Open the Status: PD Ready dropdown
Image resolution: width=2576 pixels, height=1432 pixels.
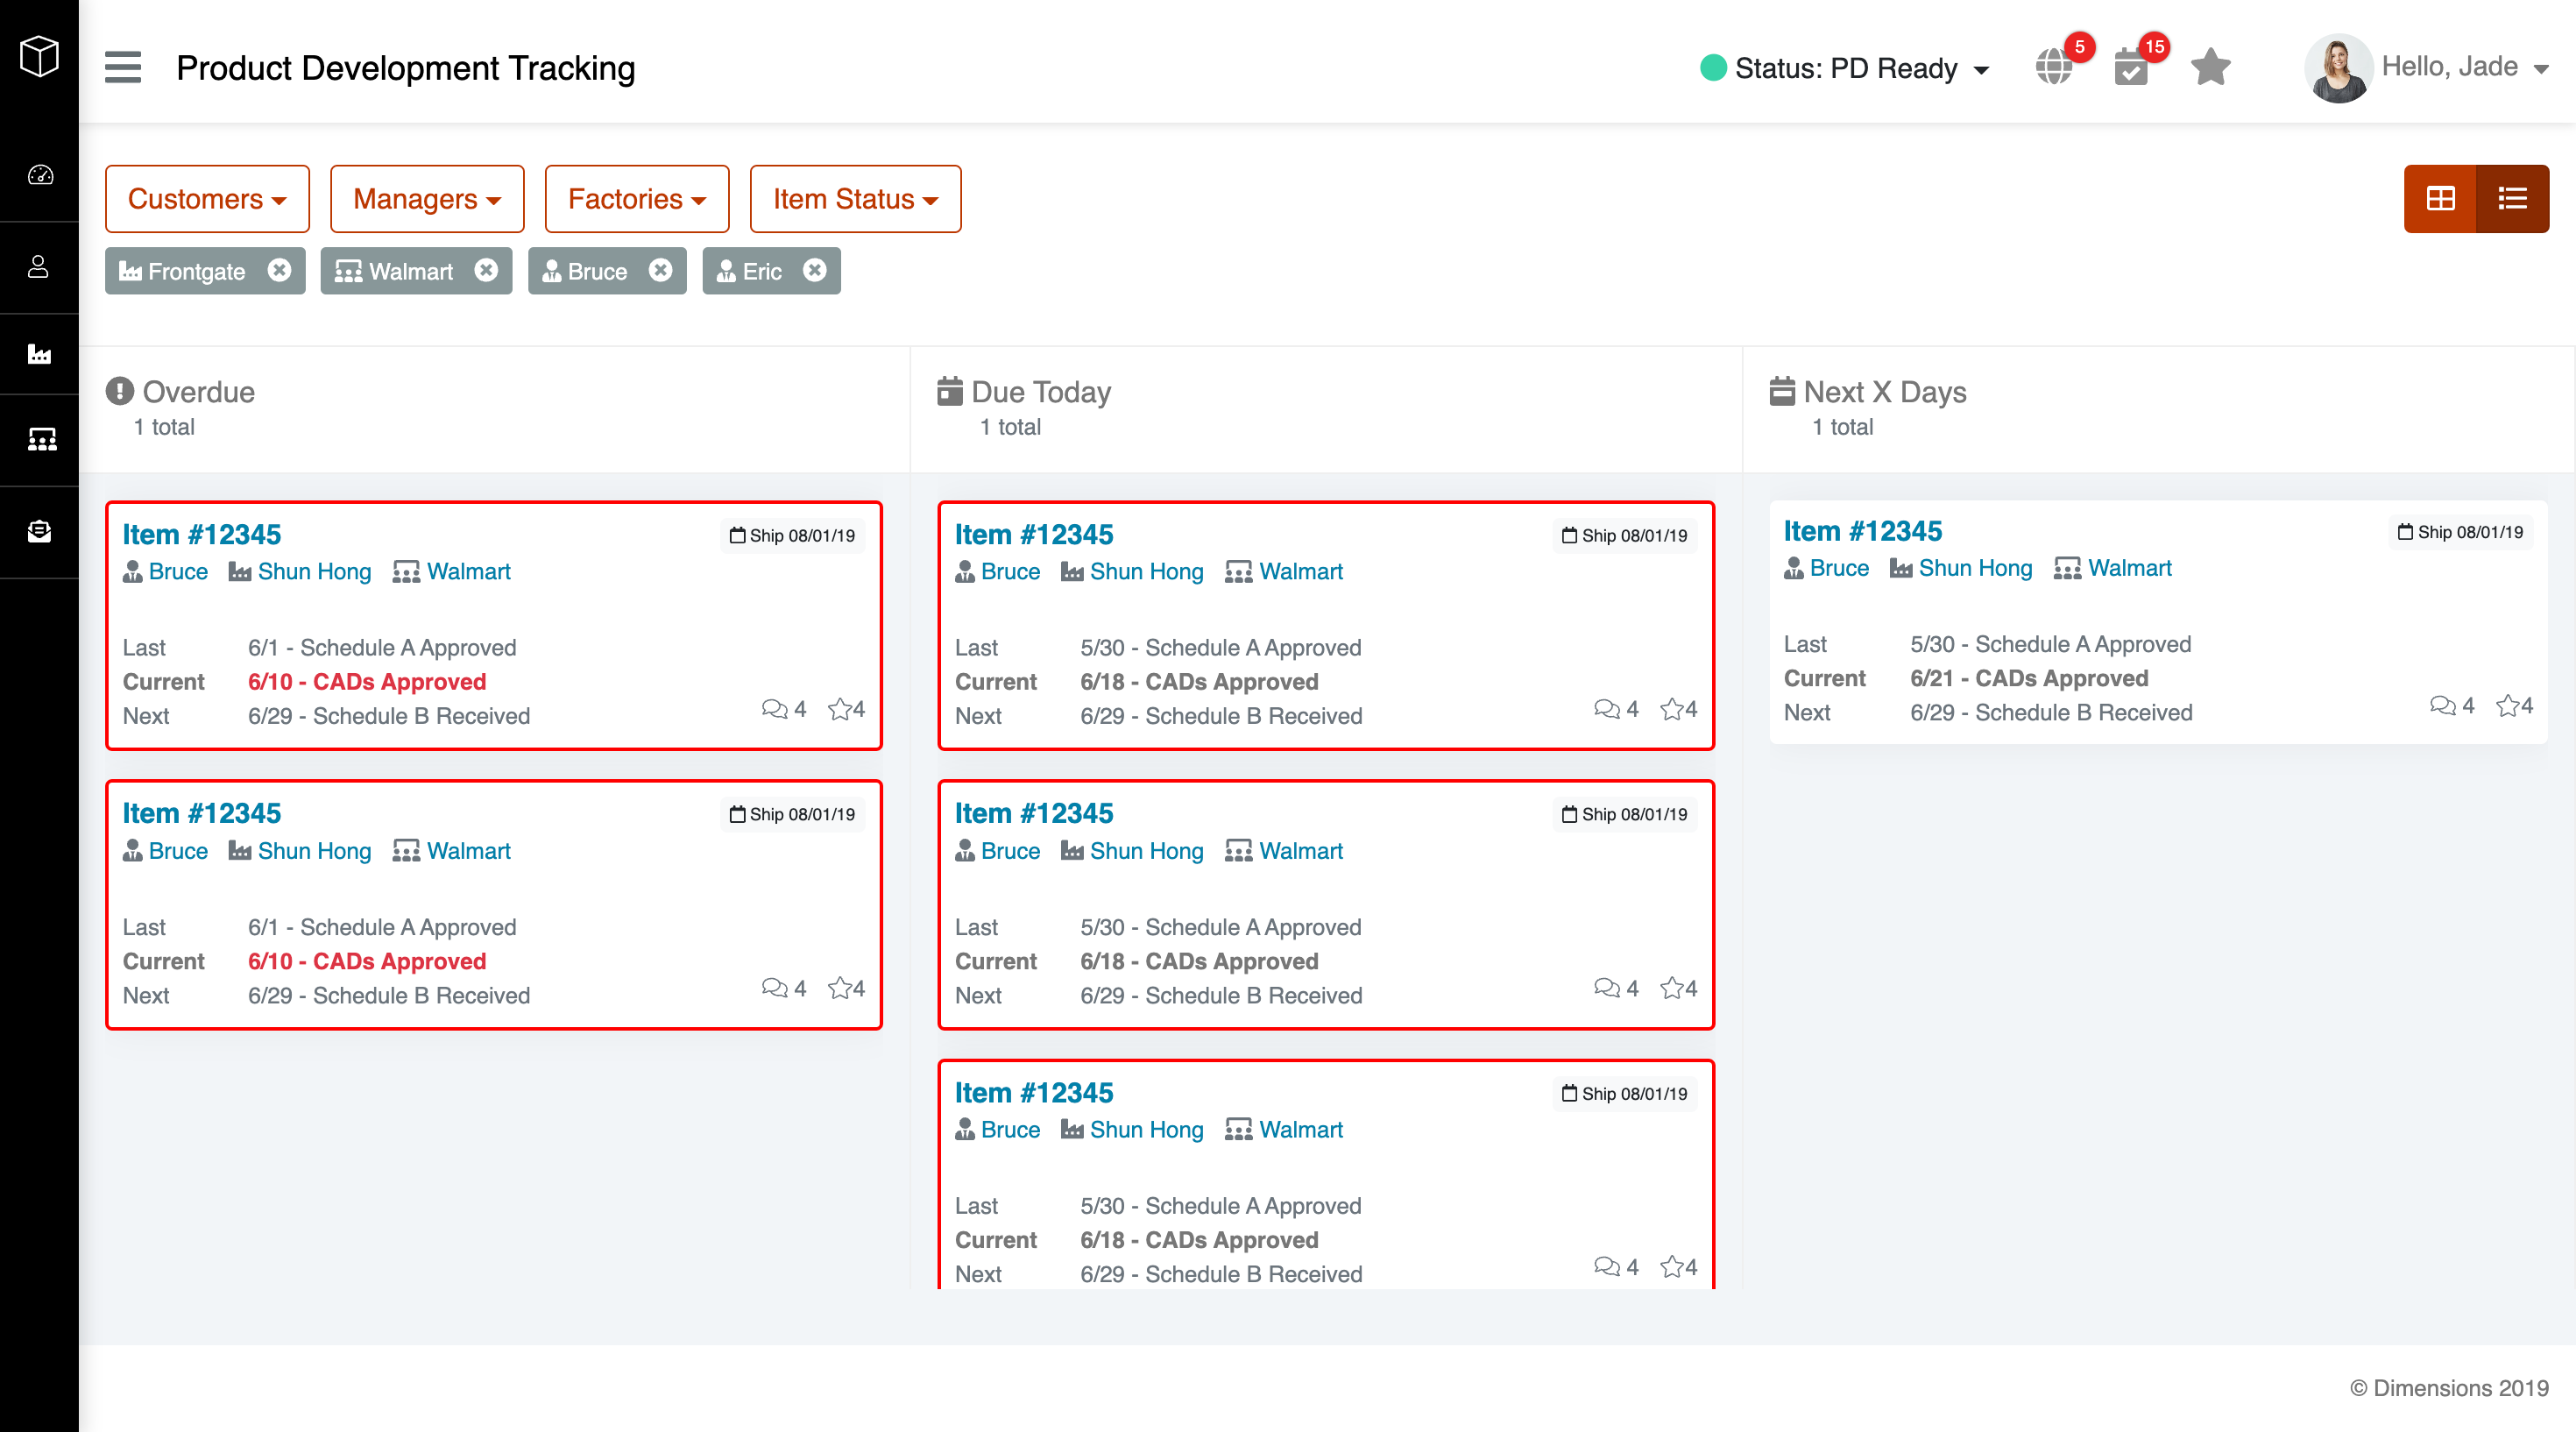point(1845,68)
